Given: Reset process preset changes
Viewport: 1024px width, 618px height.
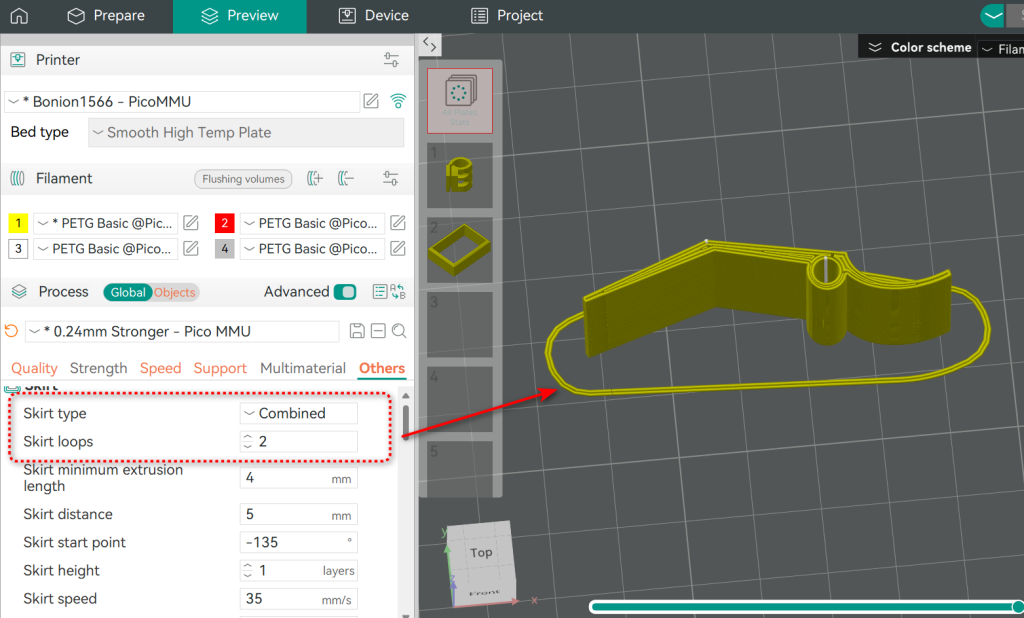Looking at the screenshot, I should [x=11, y=331].
